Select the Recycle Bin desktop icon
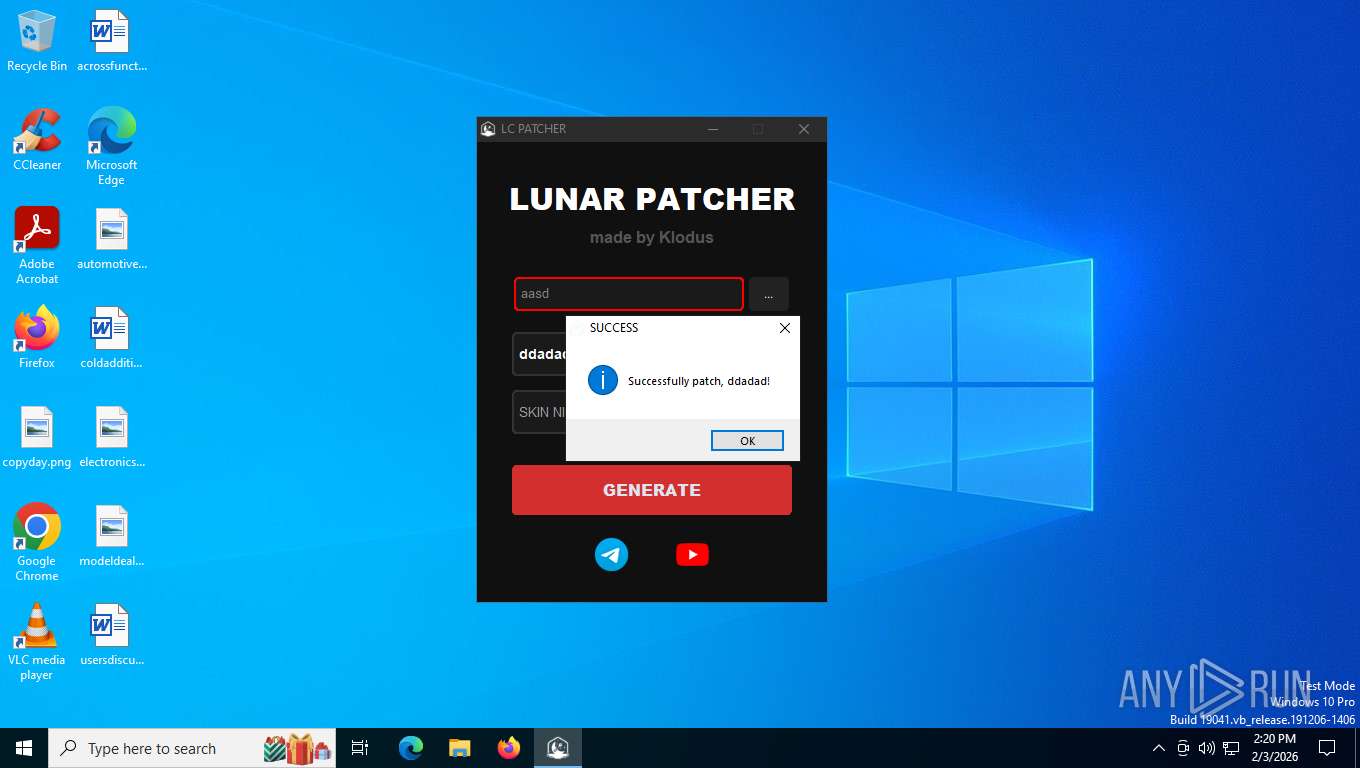 click(x=37, y=42)
